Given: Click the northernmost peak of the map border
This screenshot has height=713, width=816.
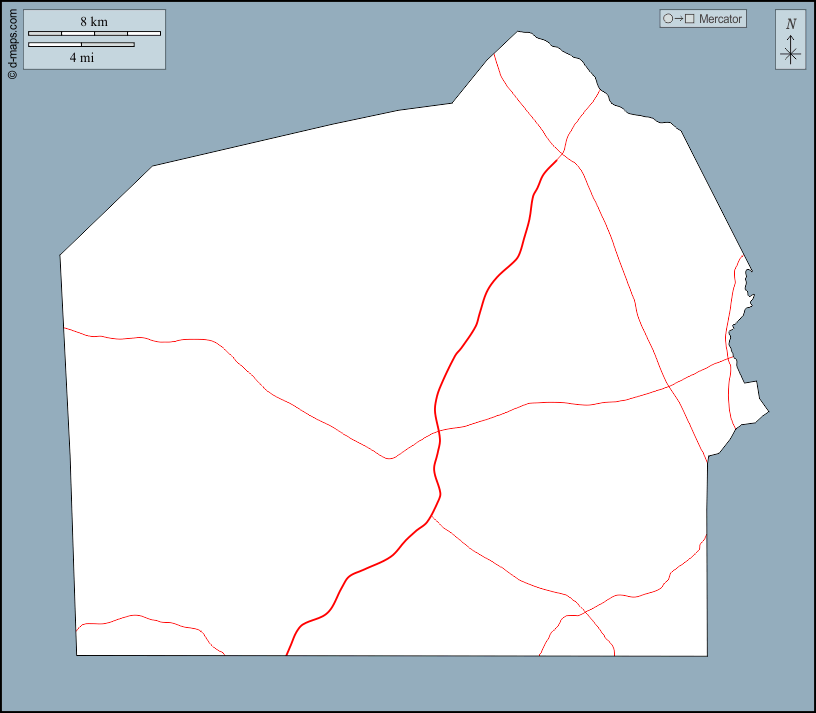Looking at the screenshot, I should click(518, 32).
